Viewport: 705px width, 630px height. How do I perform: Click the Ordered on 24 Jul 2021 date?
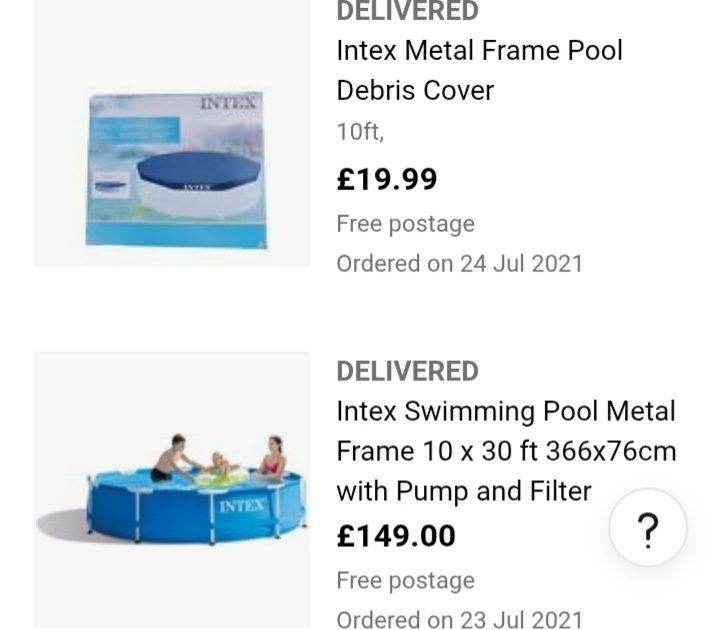pos(459,264)
